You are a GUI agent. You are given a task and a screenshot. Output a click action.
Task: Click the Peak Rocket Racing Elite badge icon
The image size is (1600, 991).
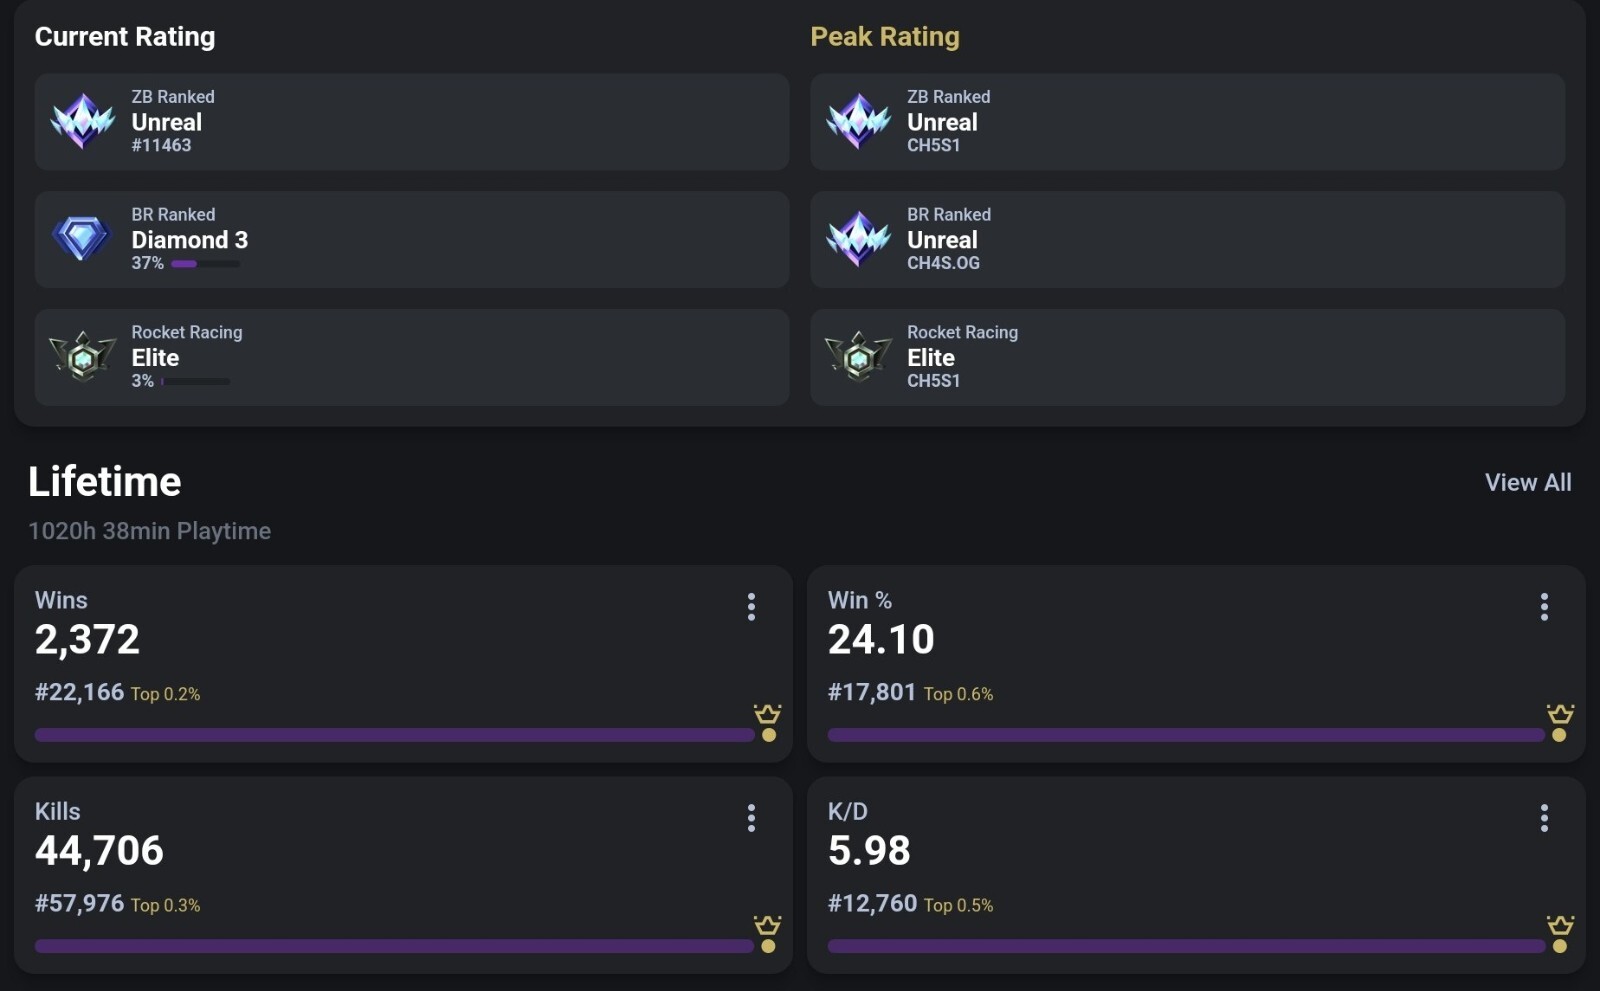[859, 356]
